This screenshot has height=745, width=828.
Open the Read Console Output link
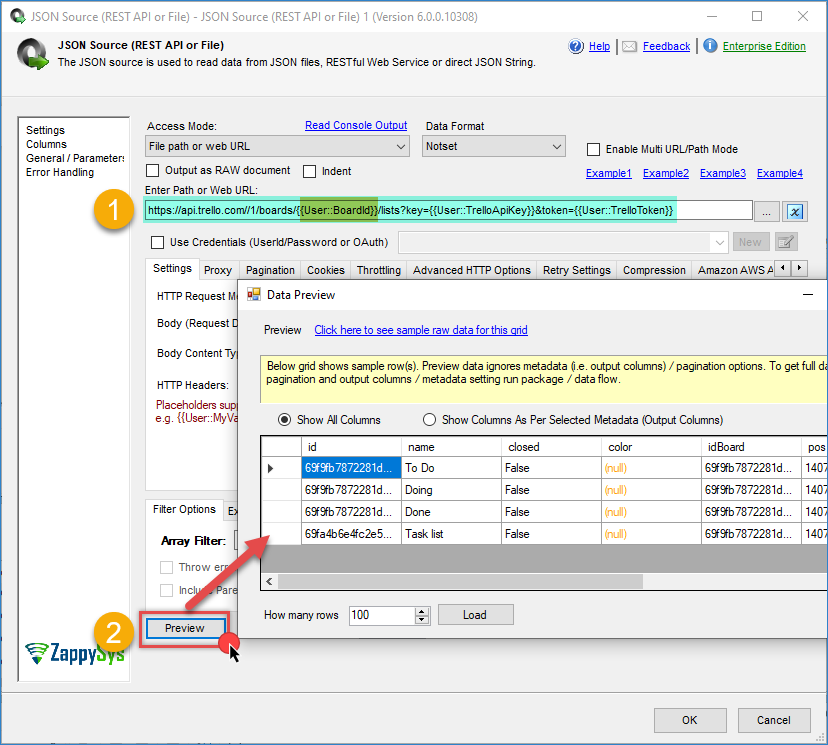coord(356,125)
